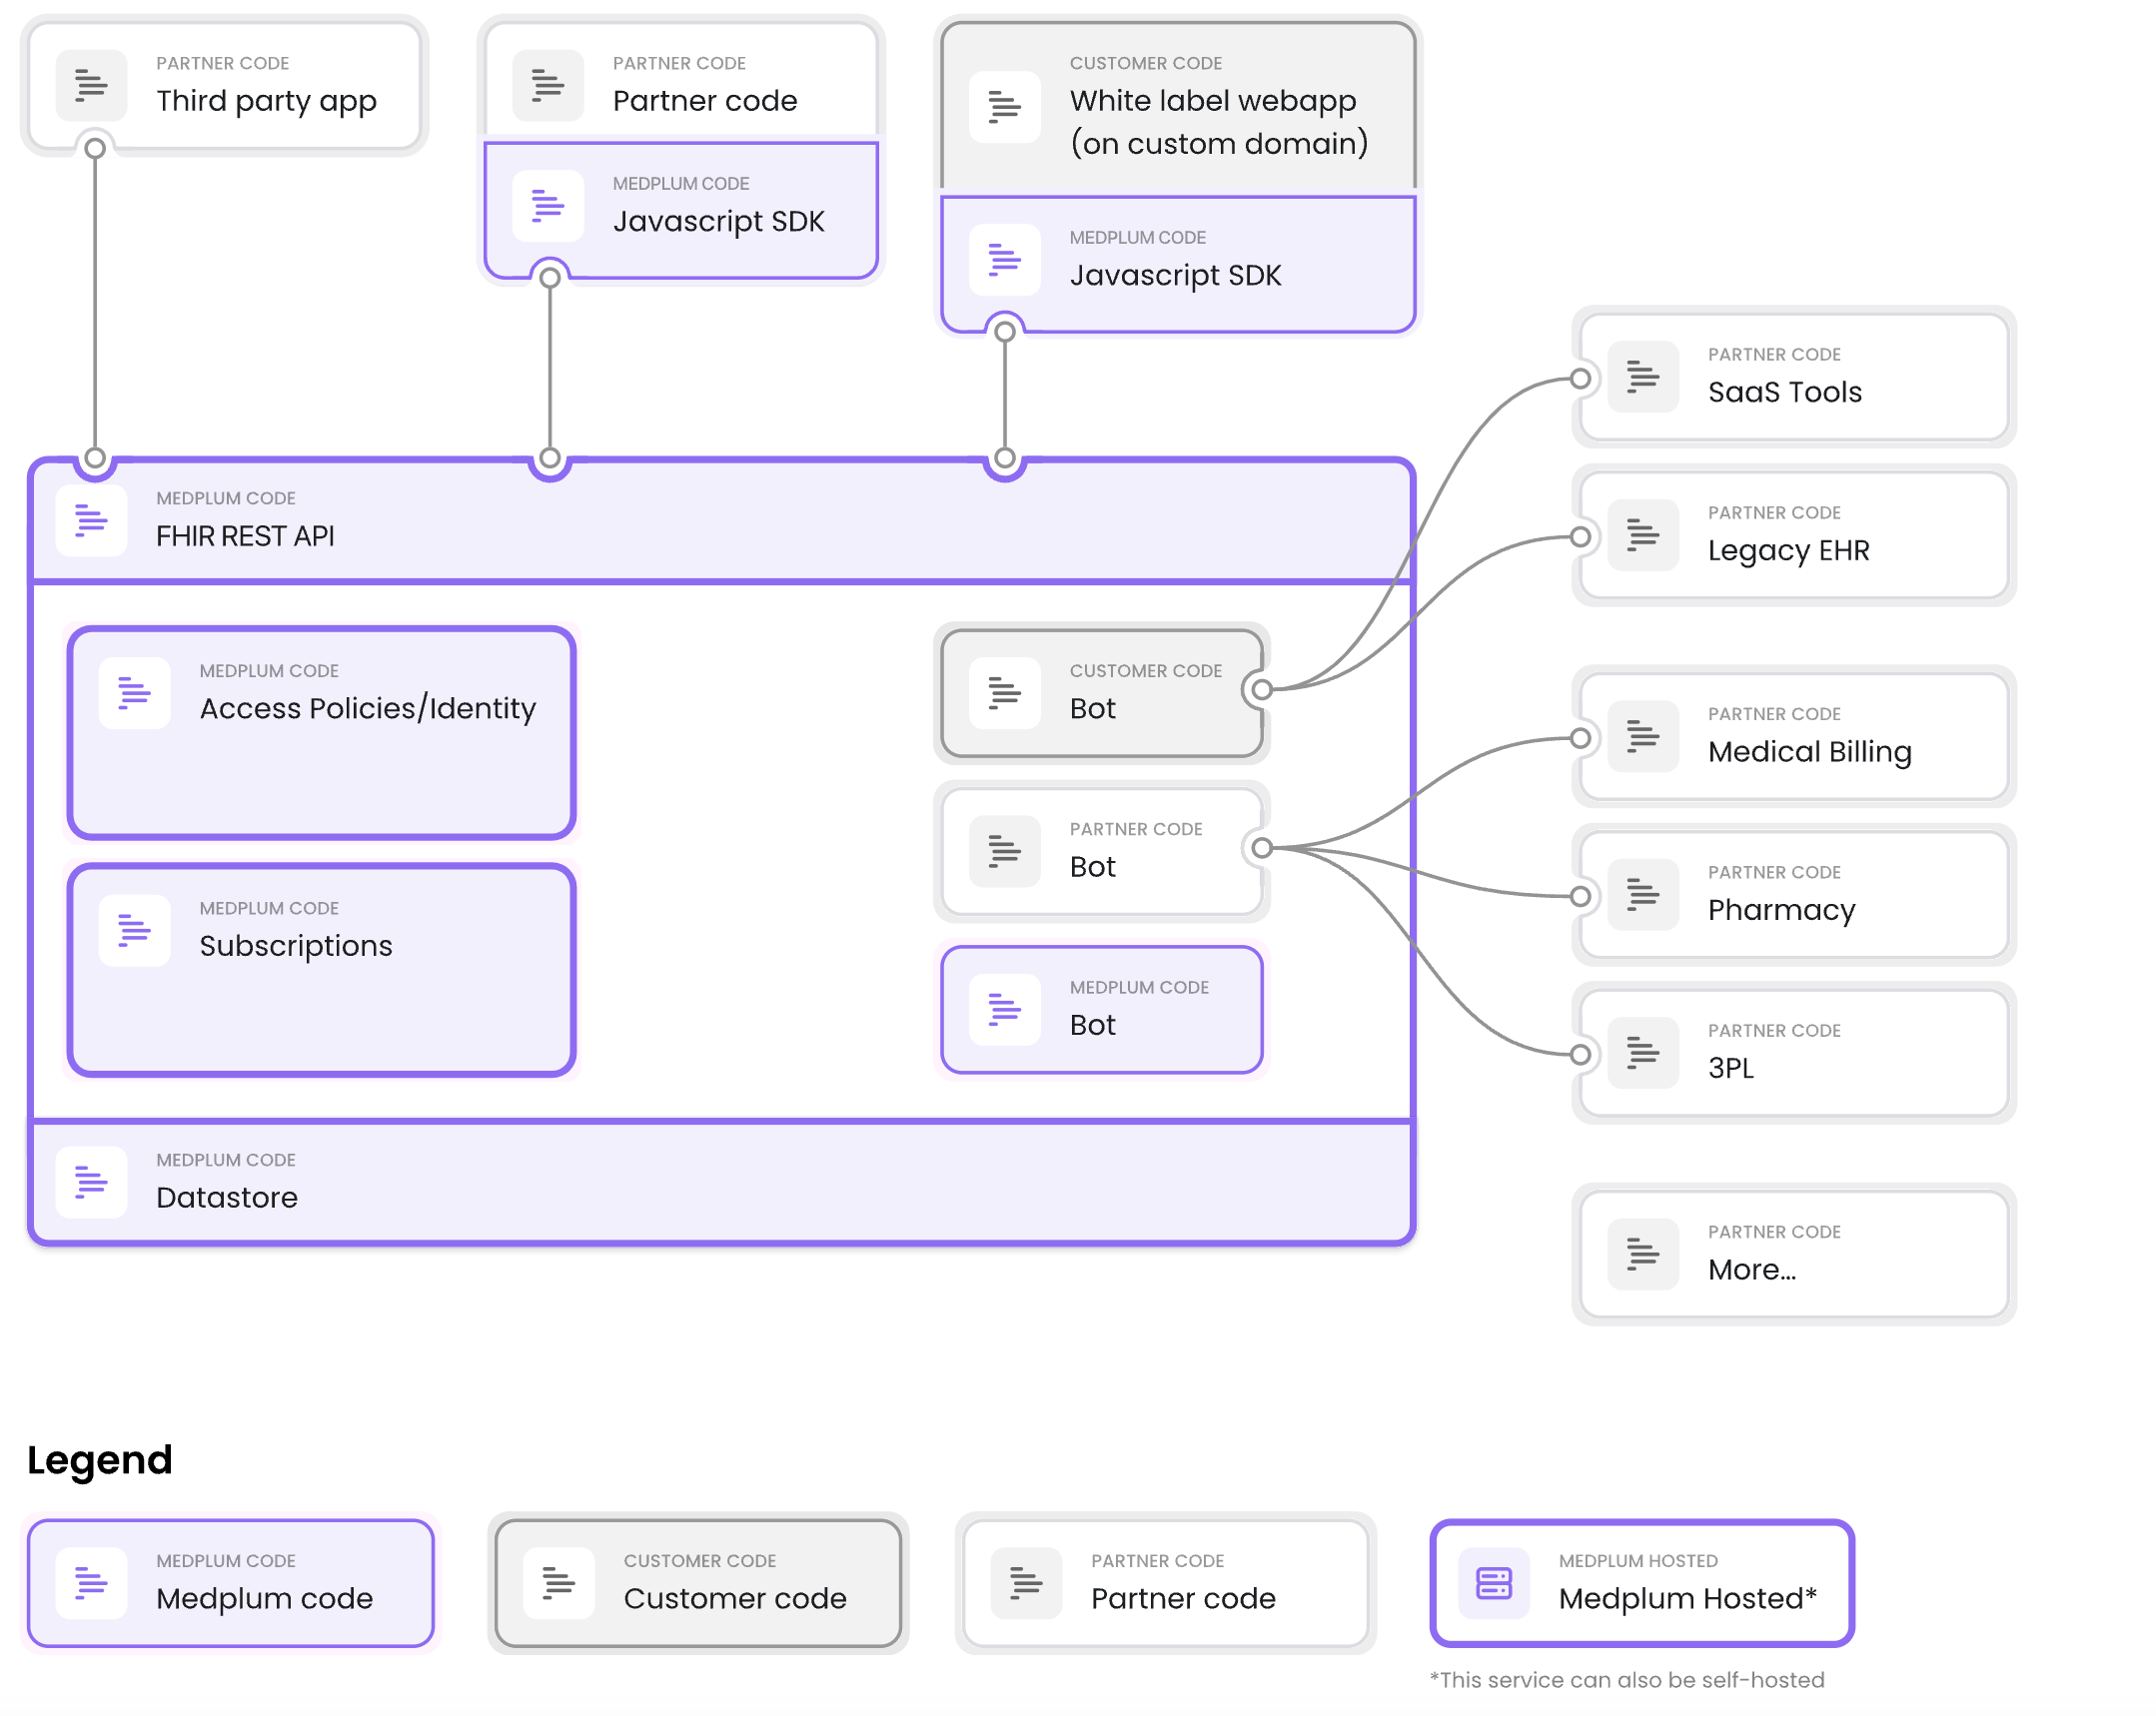Click the icon on Partner code card at top
This screenshot has height=1716, width=2156.
tap(548, 85)
